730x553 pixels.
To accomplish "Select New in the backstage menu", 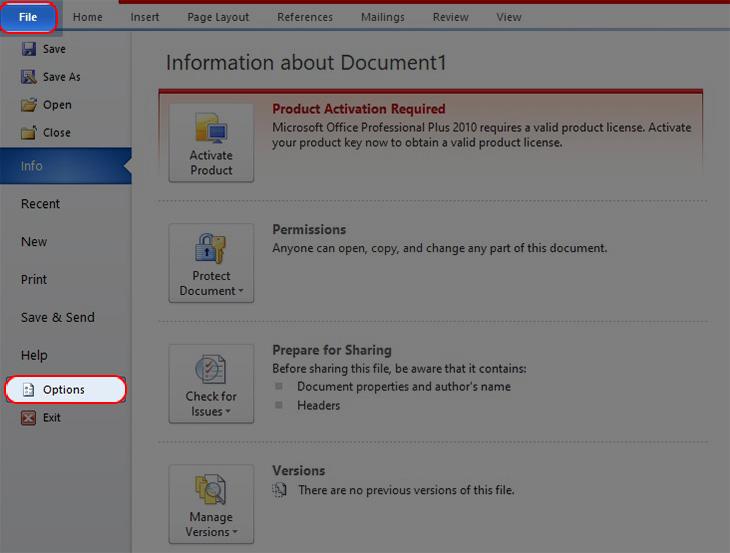I will coord(34,242).
